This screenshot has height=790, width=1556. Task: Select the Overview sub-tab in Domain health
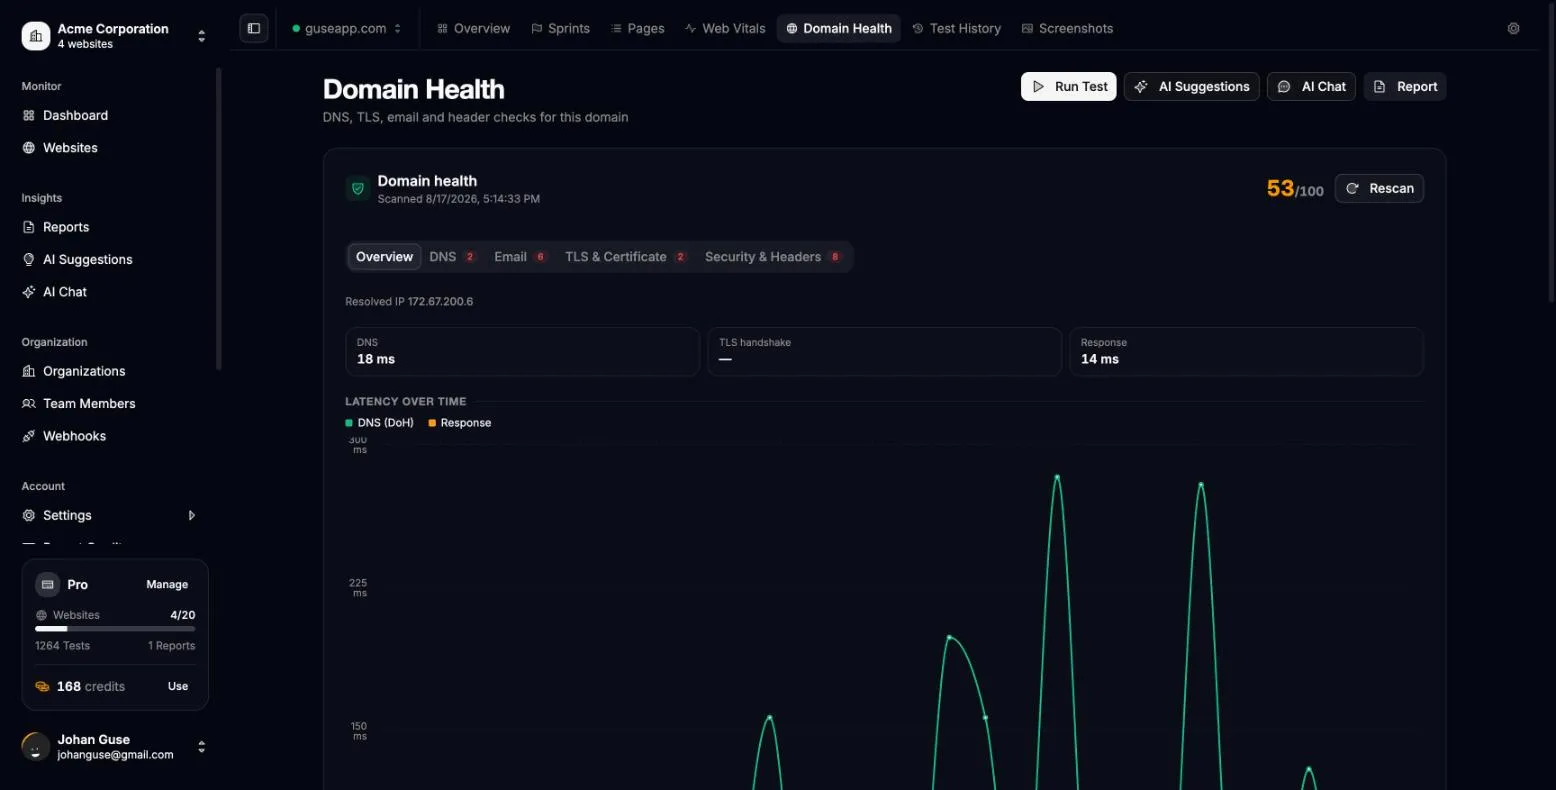click(x=384, y=257)
